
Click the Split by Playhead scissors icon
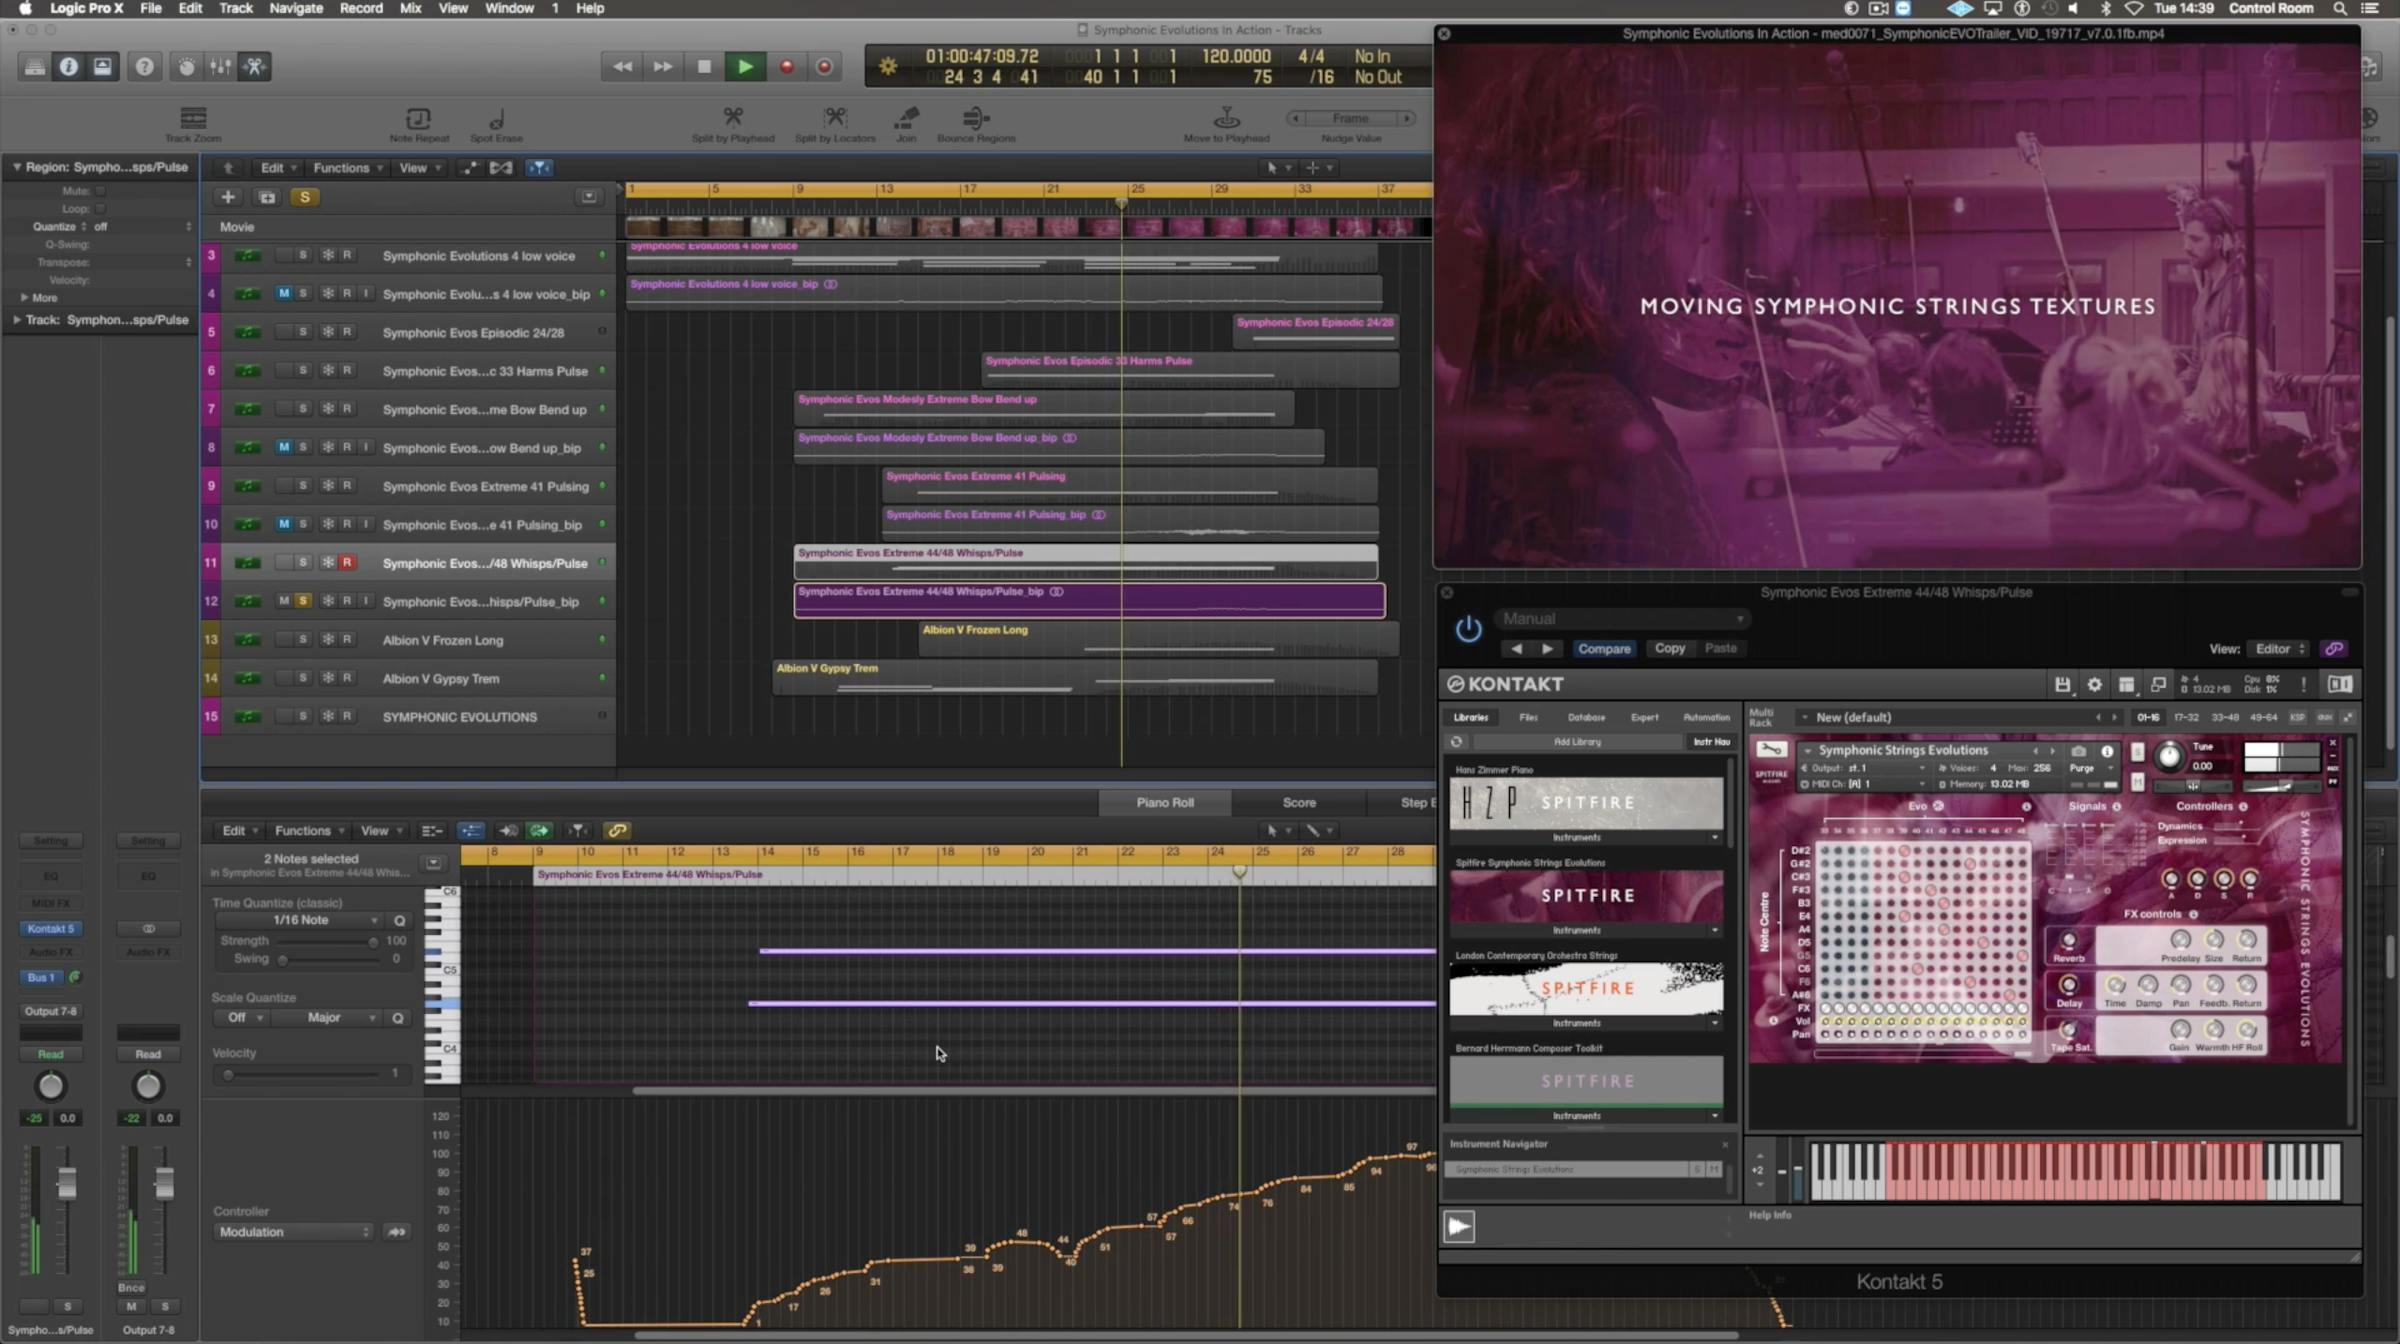[x=733, y=118]
